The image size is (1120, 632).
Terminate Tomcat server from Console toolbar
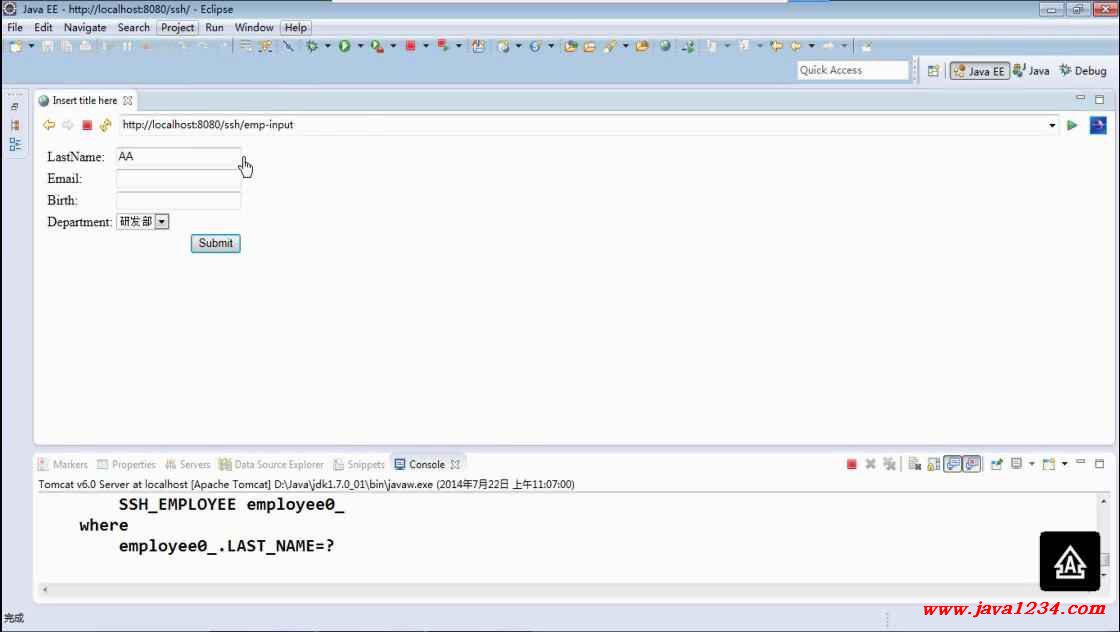coord(851,464)
